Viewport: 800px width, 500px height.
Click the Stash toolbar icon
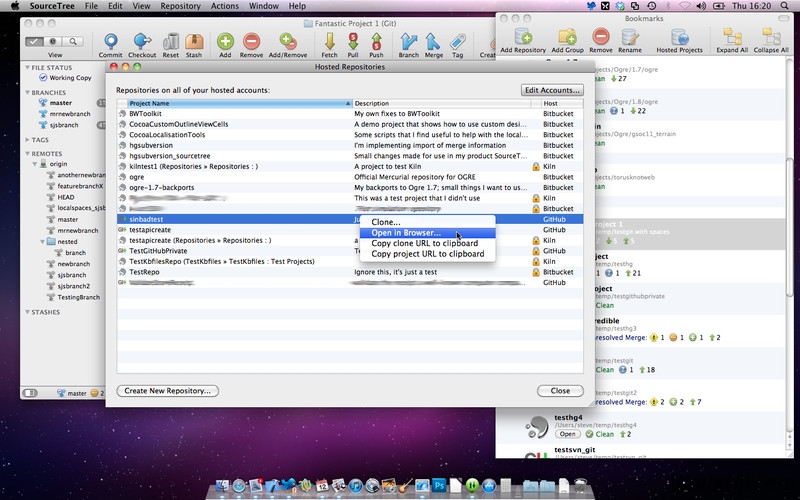click(195, 43)
